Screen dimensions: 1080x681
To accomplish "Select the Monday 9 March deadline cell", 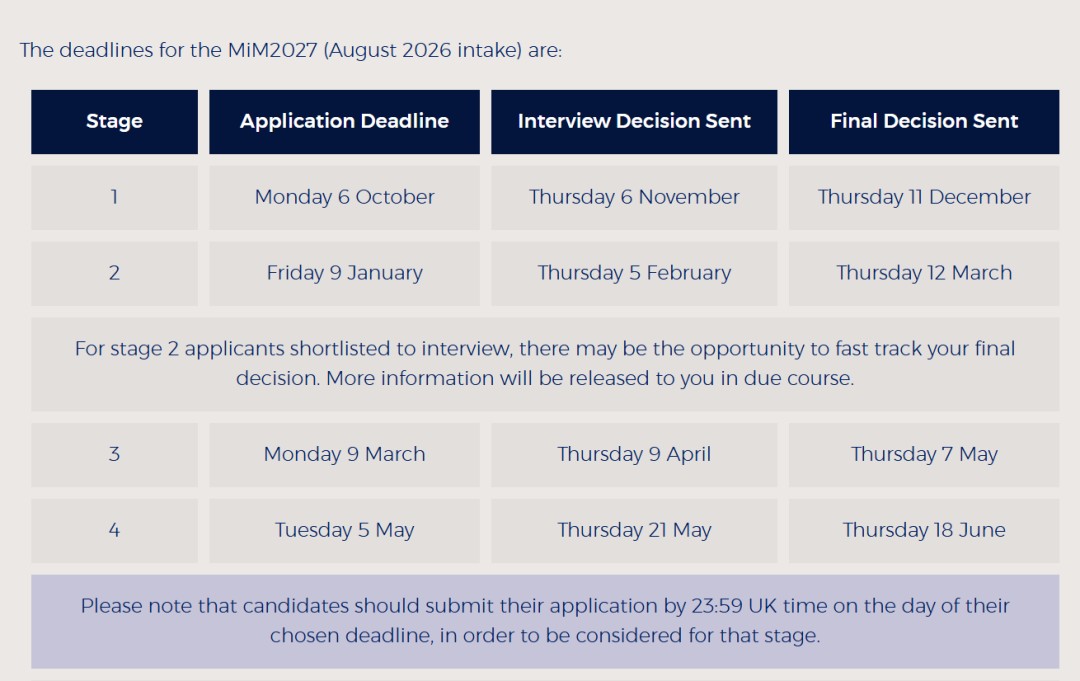I will (x=344, y=454).
